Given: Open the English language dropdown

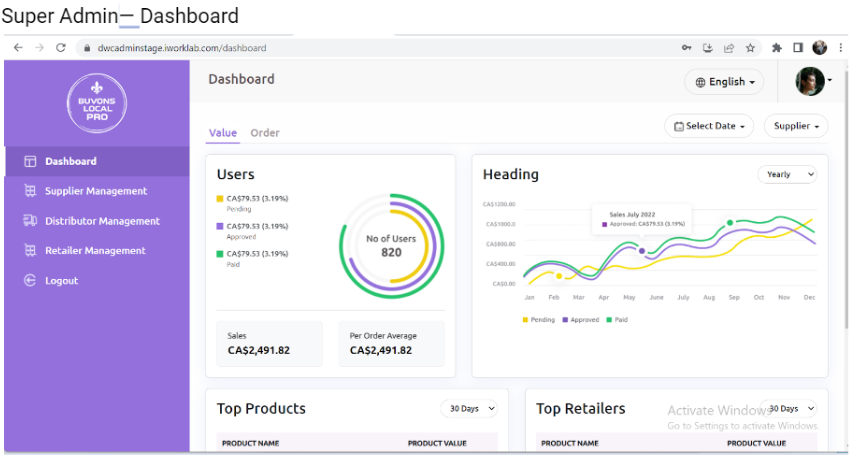Looking at the screenshot, I should tap(725, 82).
